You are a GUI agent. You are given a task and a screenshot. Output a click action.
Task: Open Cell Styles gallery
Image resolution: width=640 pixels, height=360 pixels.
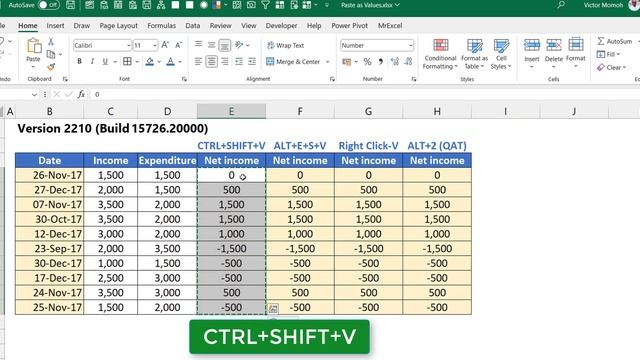501,54
